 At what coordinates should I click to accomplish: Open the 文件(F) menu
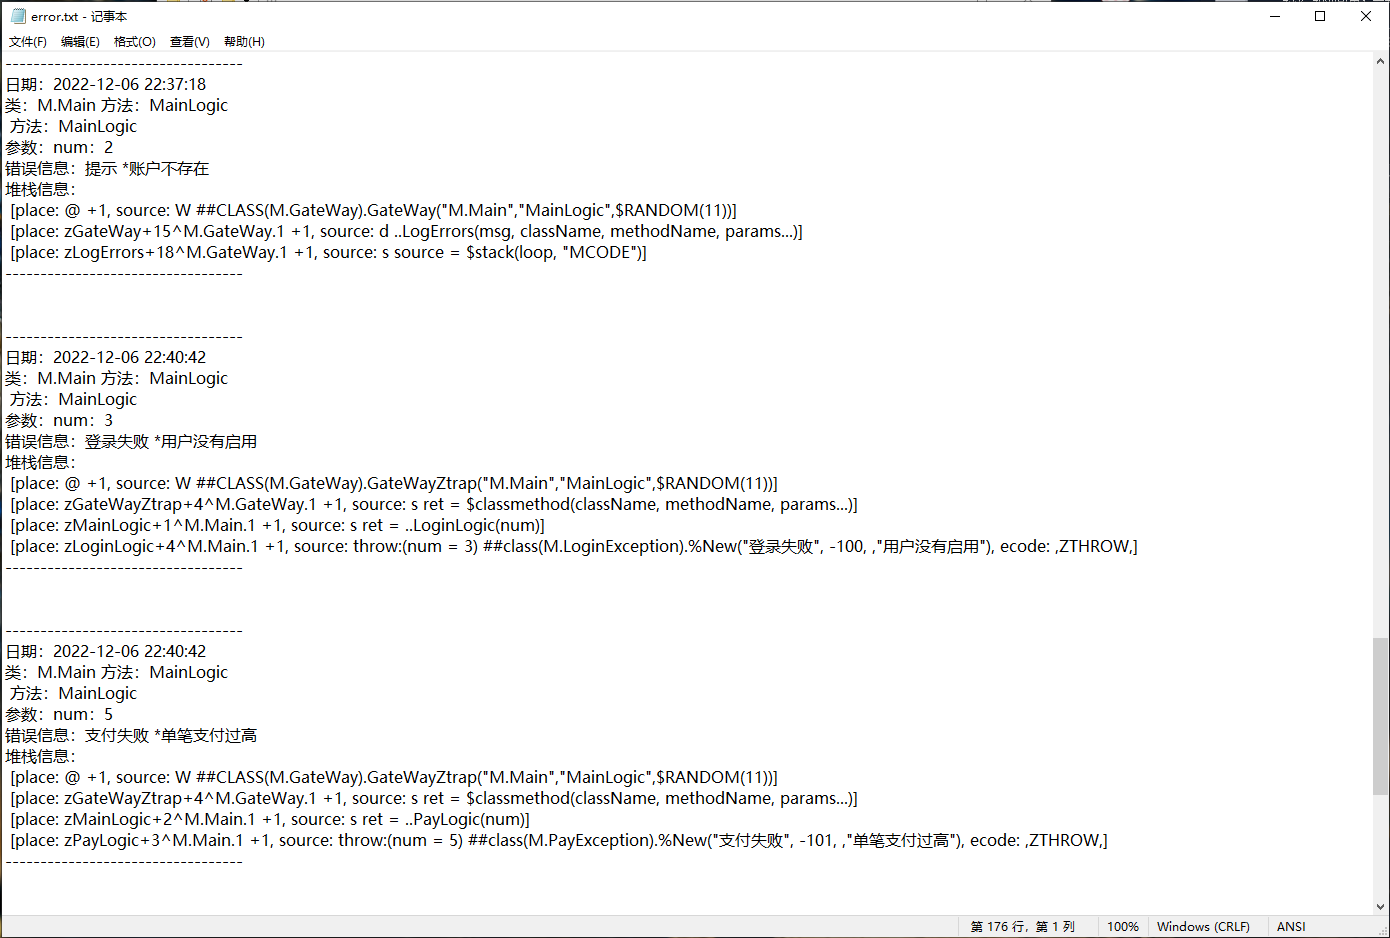(x=28, y=42)
